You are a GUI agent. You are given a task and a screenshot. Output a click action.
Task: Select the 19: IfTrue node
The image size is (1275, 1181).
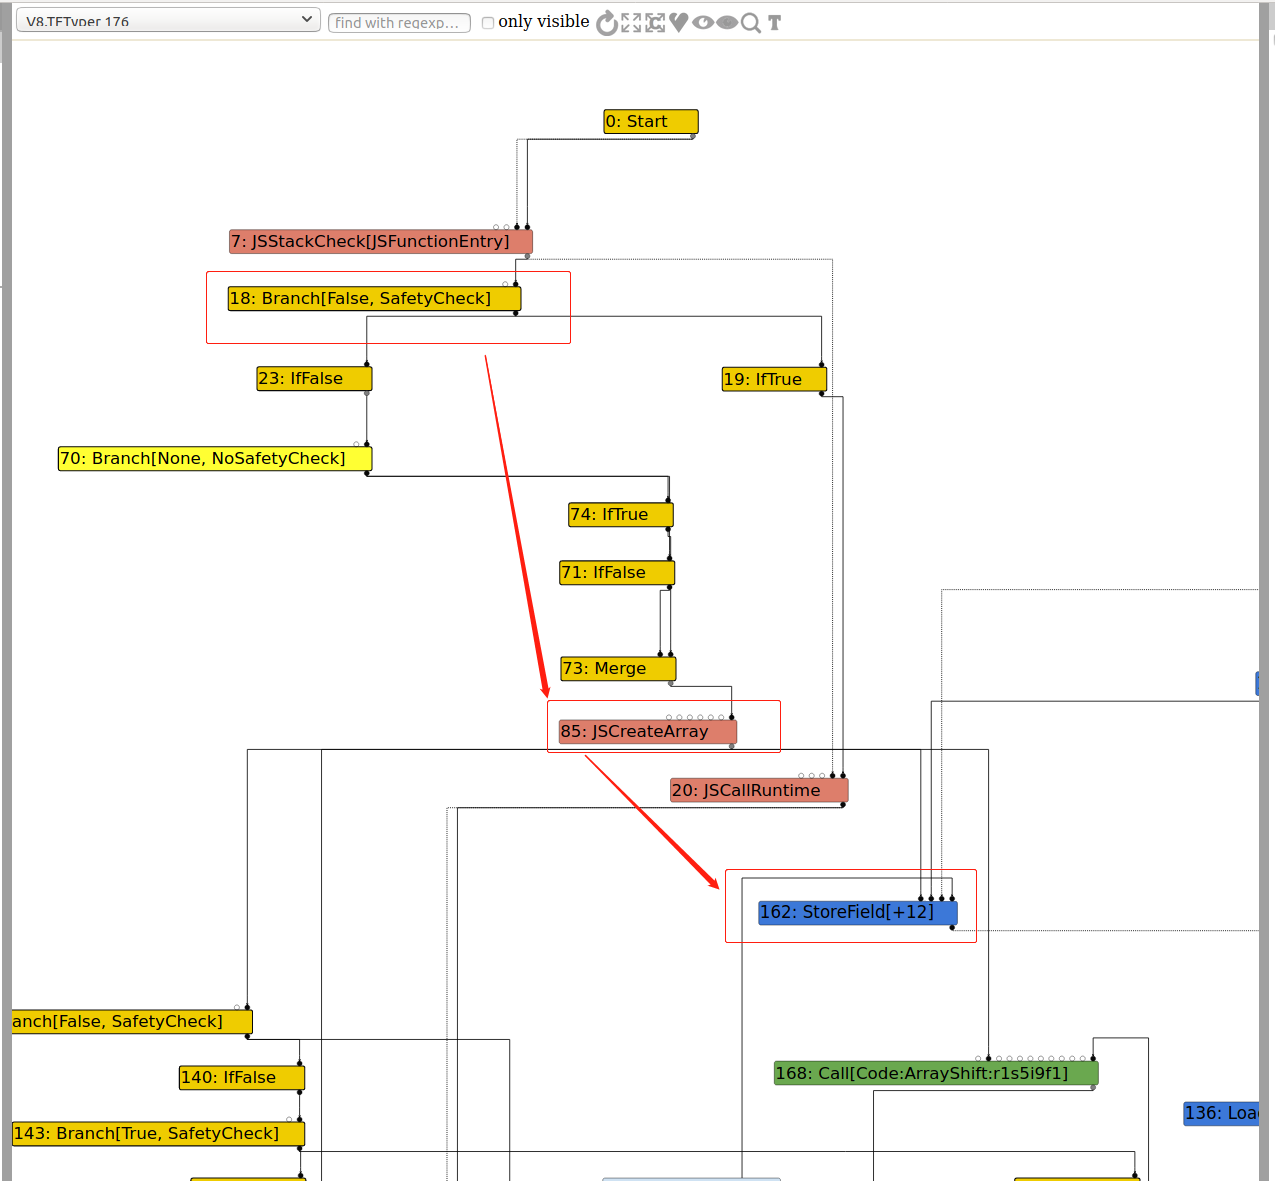click(775, 380)
